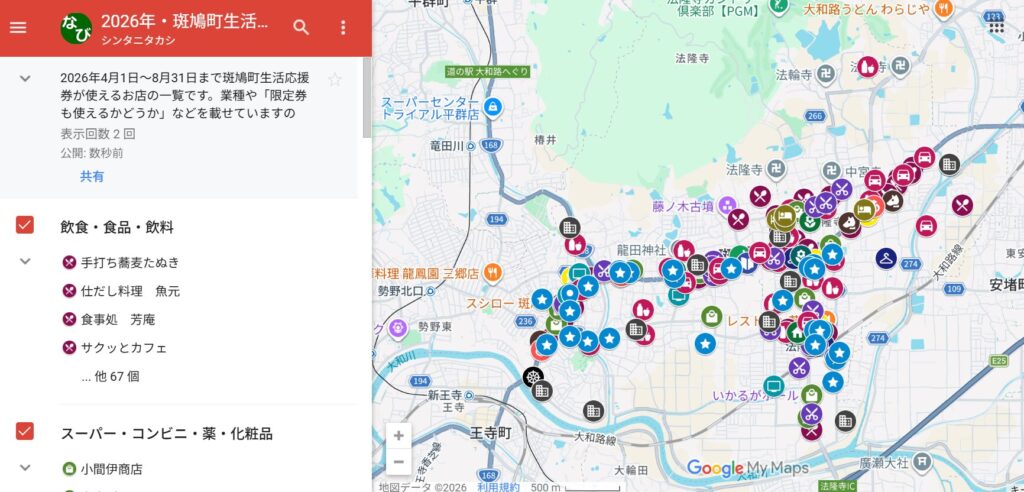Collapse the 飲食・食品・飲料 item list chevron

(25, 261)
